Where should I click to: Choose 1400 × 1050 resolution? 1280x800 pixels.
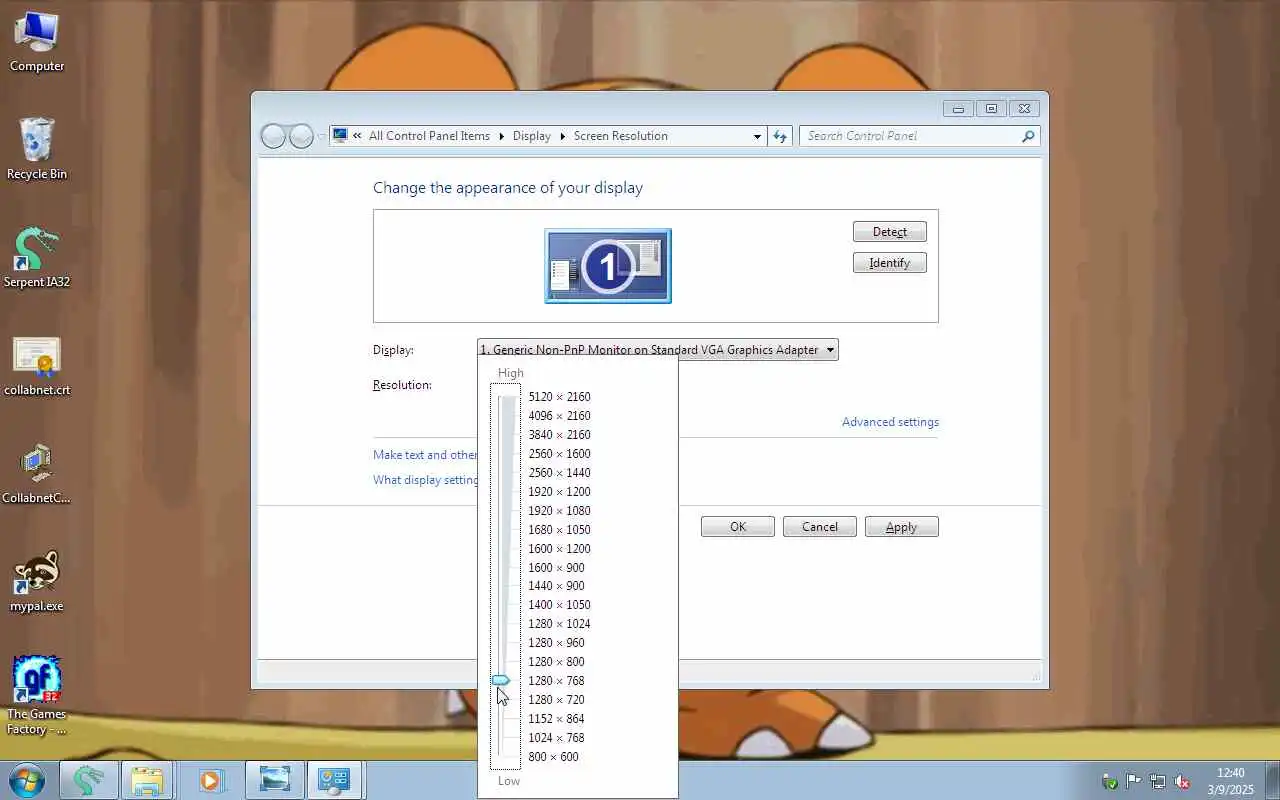(x=559, y=605)
